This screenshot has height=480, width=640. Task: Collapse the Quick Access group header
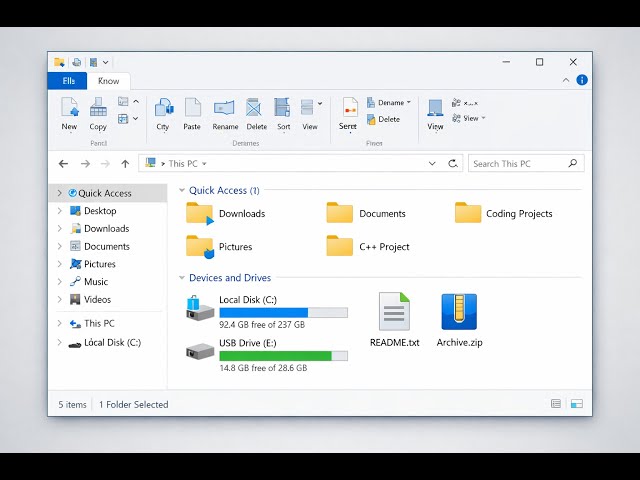pyautogui.click(x=182, y=190)
